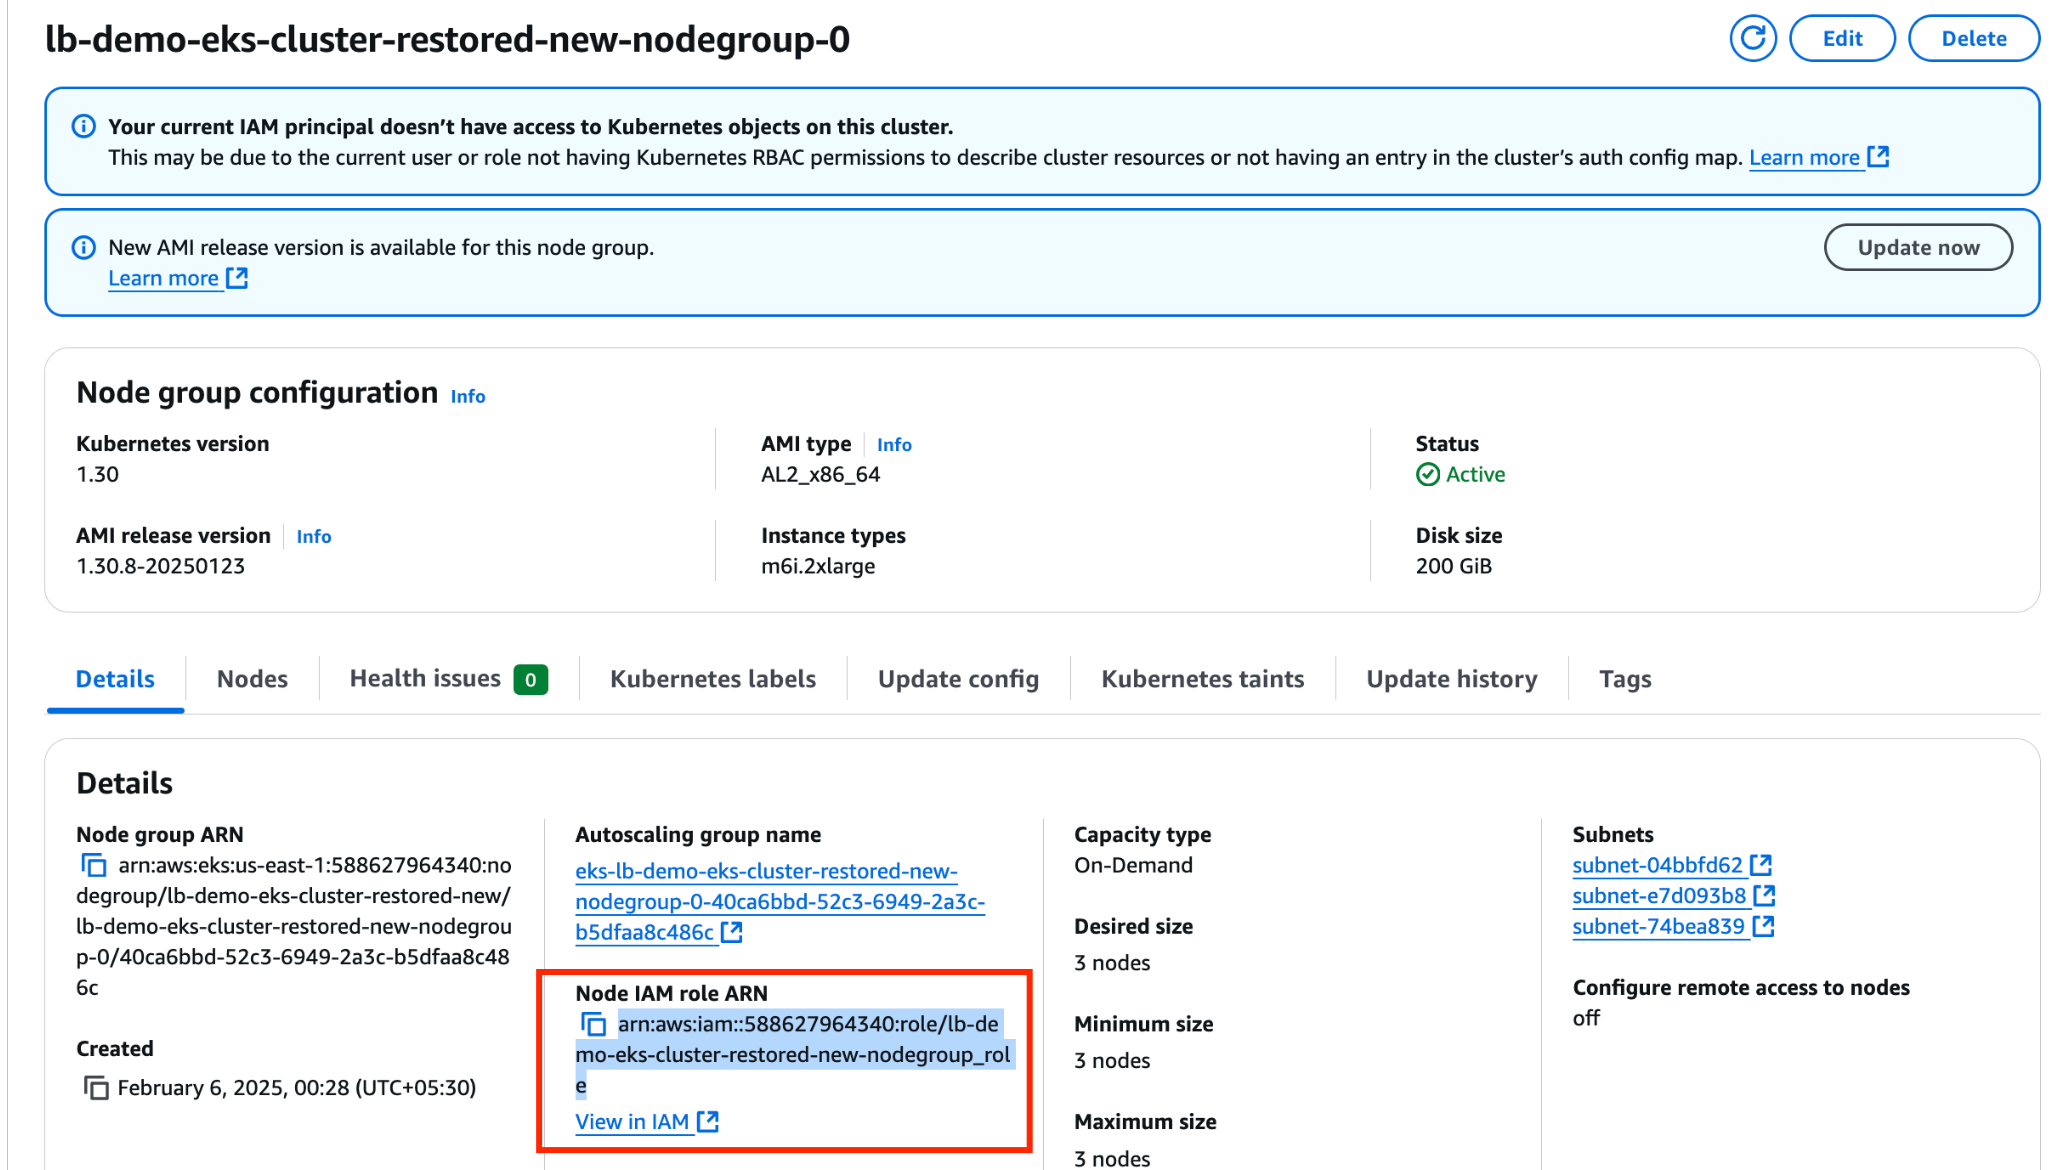Screen dimensions: 2068x1170
Task: Click the green Active status checkmark icon
Action: tap(1428, 475)
